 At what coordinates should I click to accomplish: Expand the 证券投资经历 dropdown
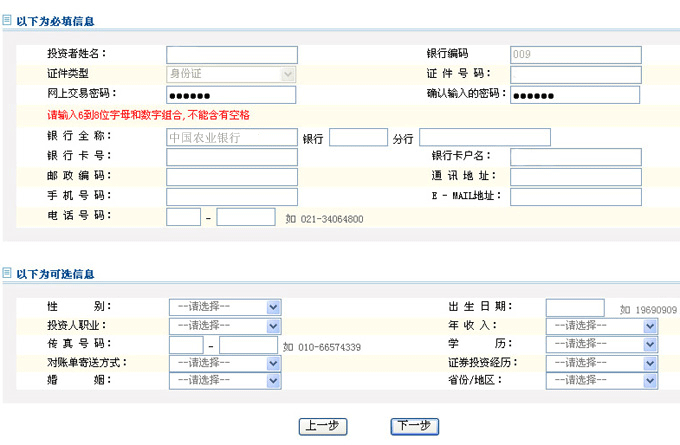pyautogui.click(x=601, y=362)
